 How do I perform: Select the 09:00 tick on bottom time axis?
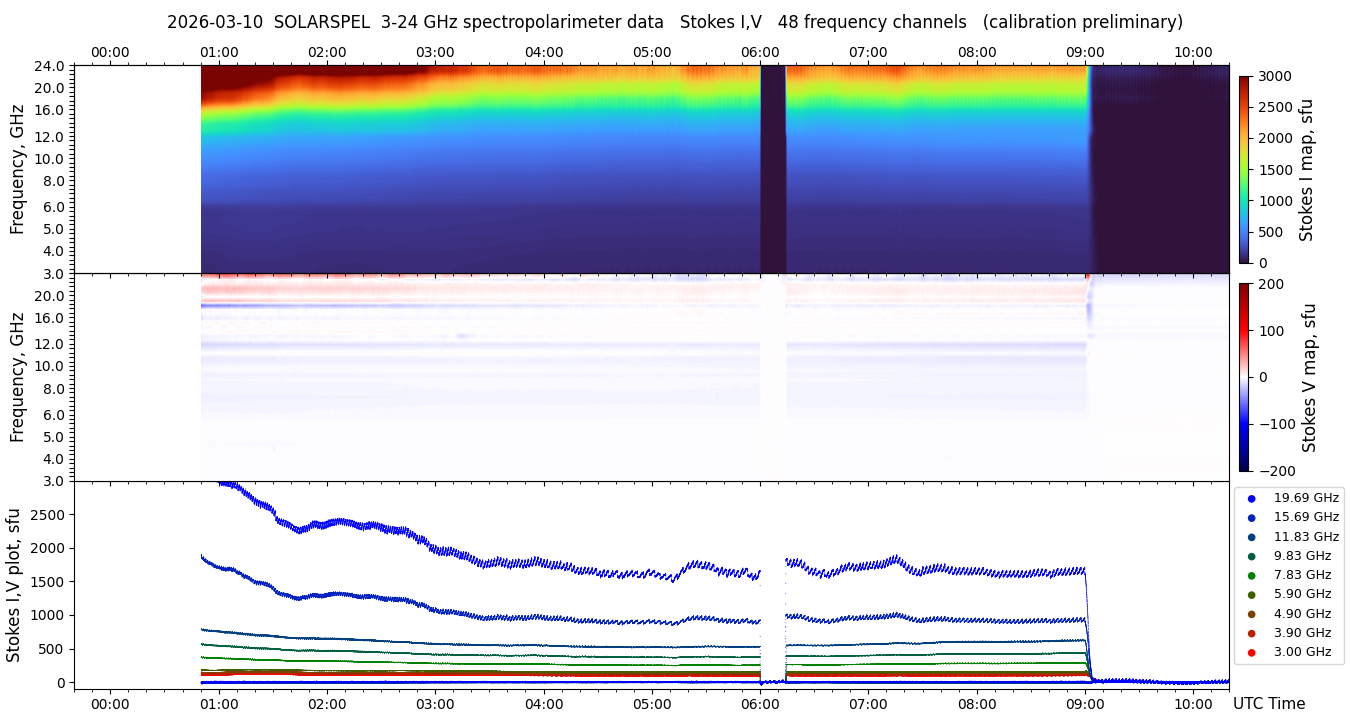coord(1085,704)
